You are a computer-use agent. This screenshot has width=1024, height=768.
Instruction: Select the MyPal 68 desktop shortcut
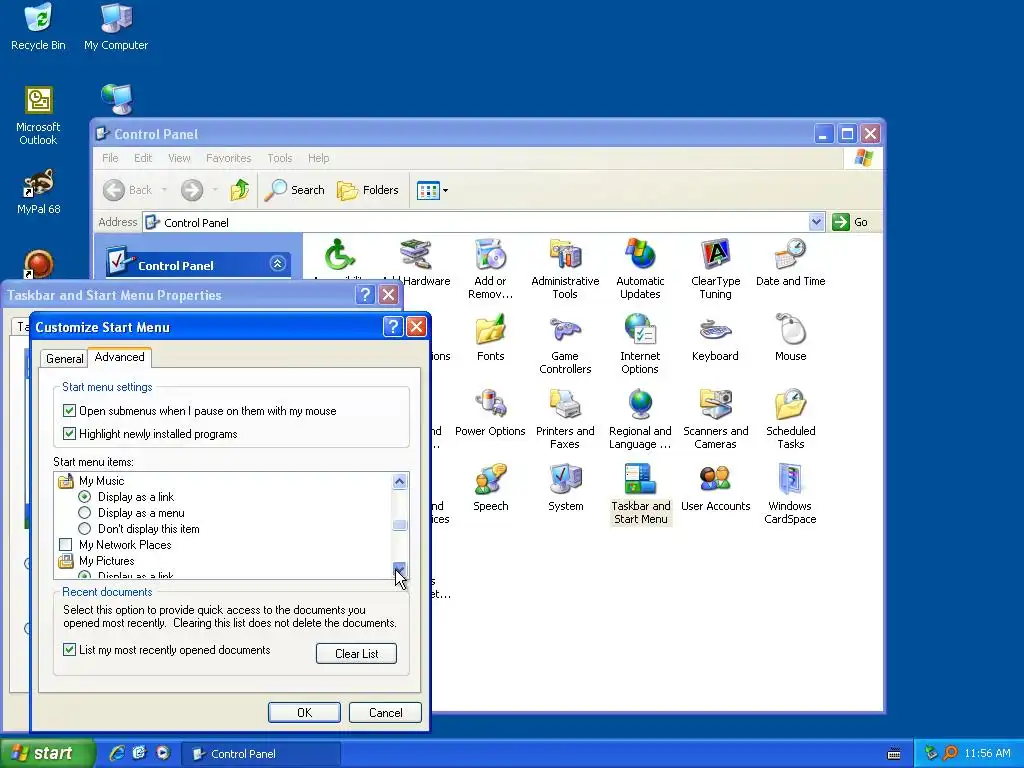pyautogui.click(x=39, y=192)
